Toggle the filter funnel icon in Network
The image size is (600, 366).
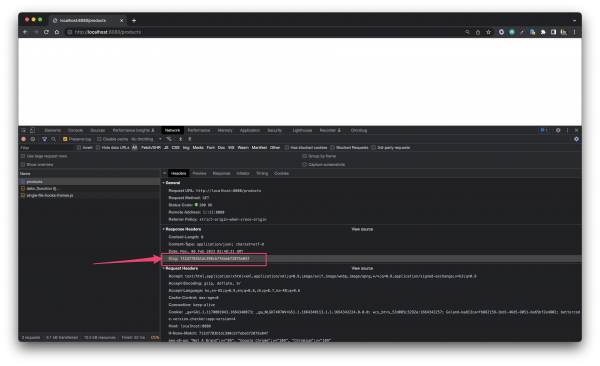pyautogui.click(x=44, y=139)
